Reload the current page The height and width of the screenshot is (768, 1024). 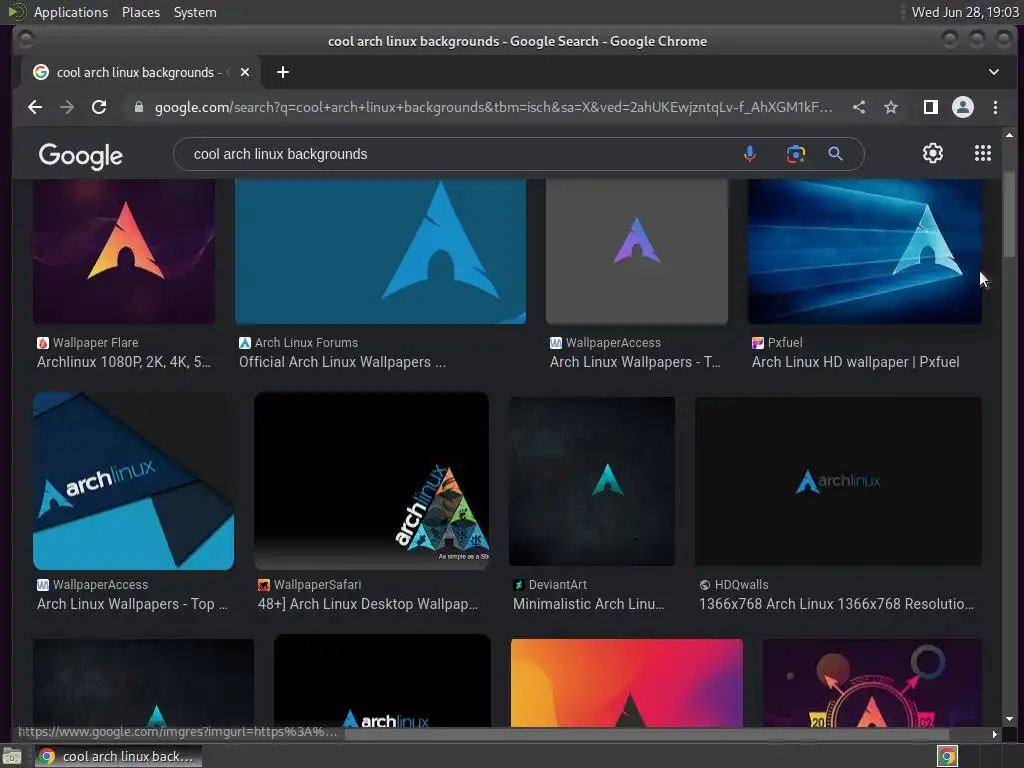[99, 107]
